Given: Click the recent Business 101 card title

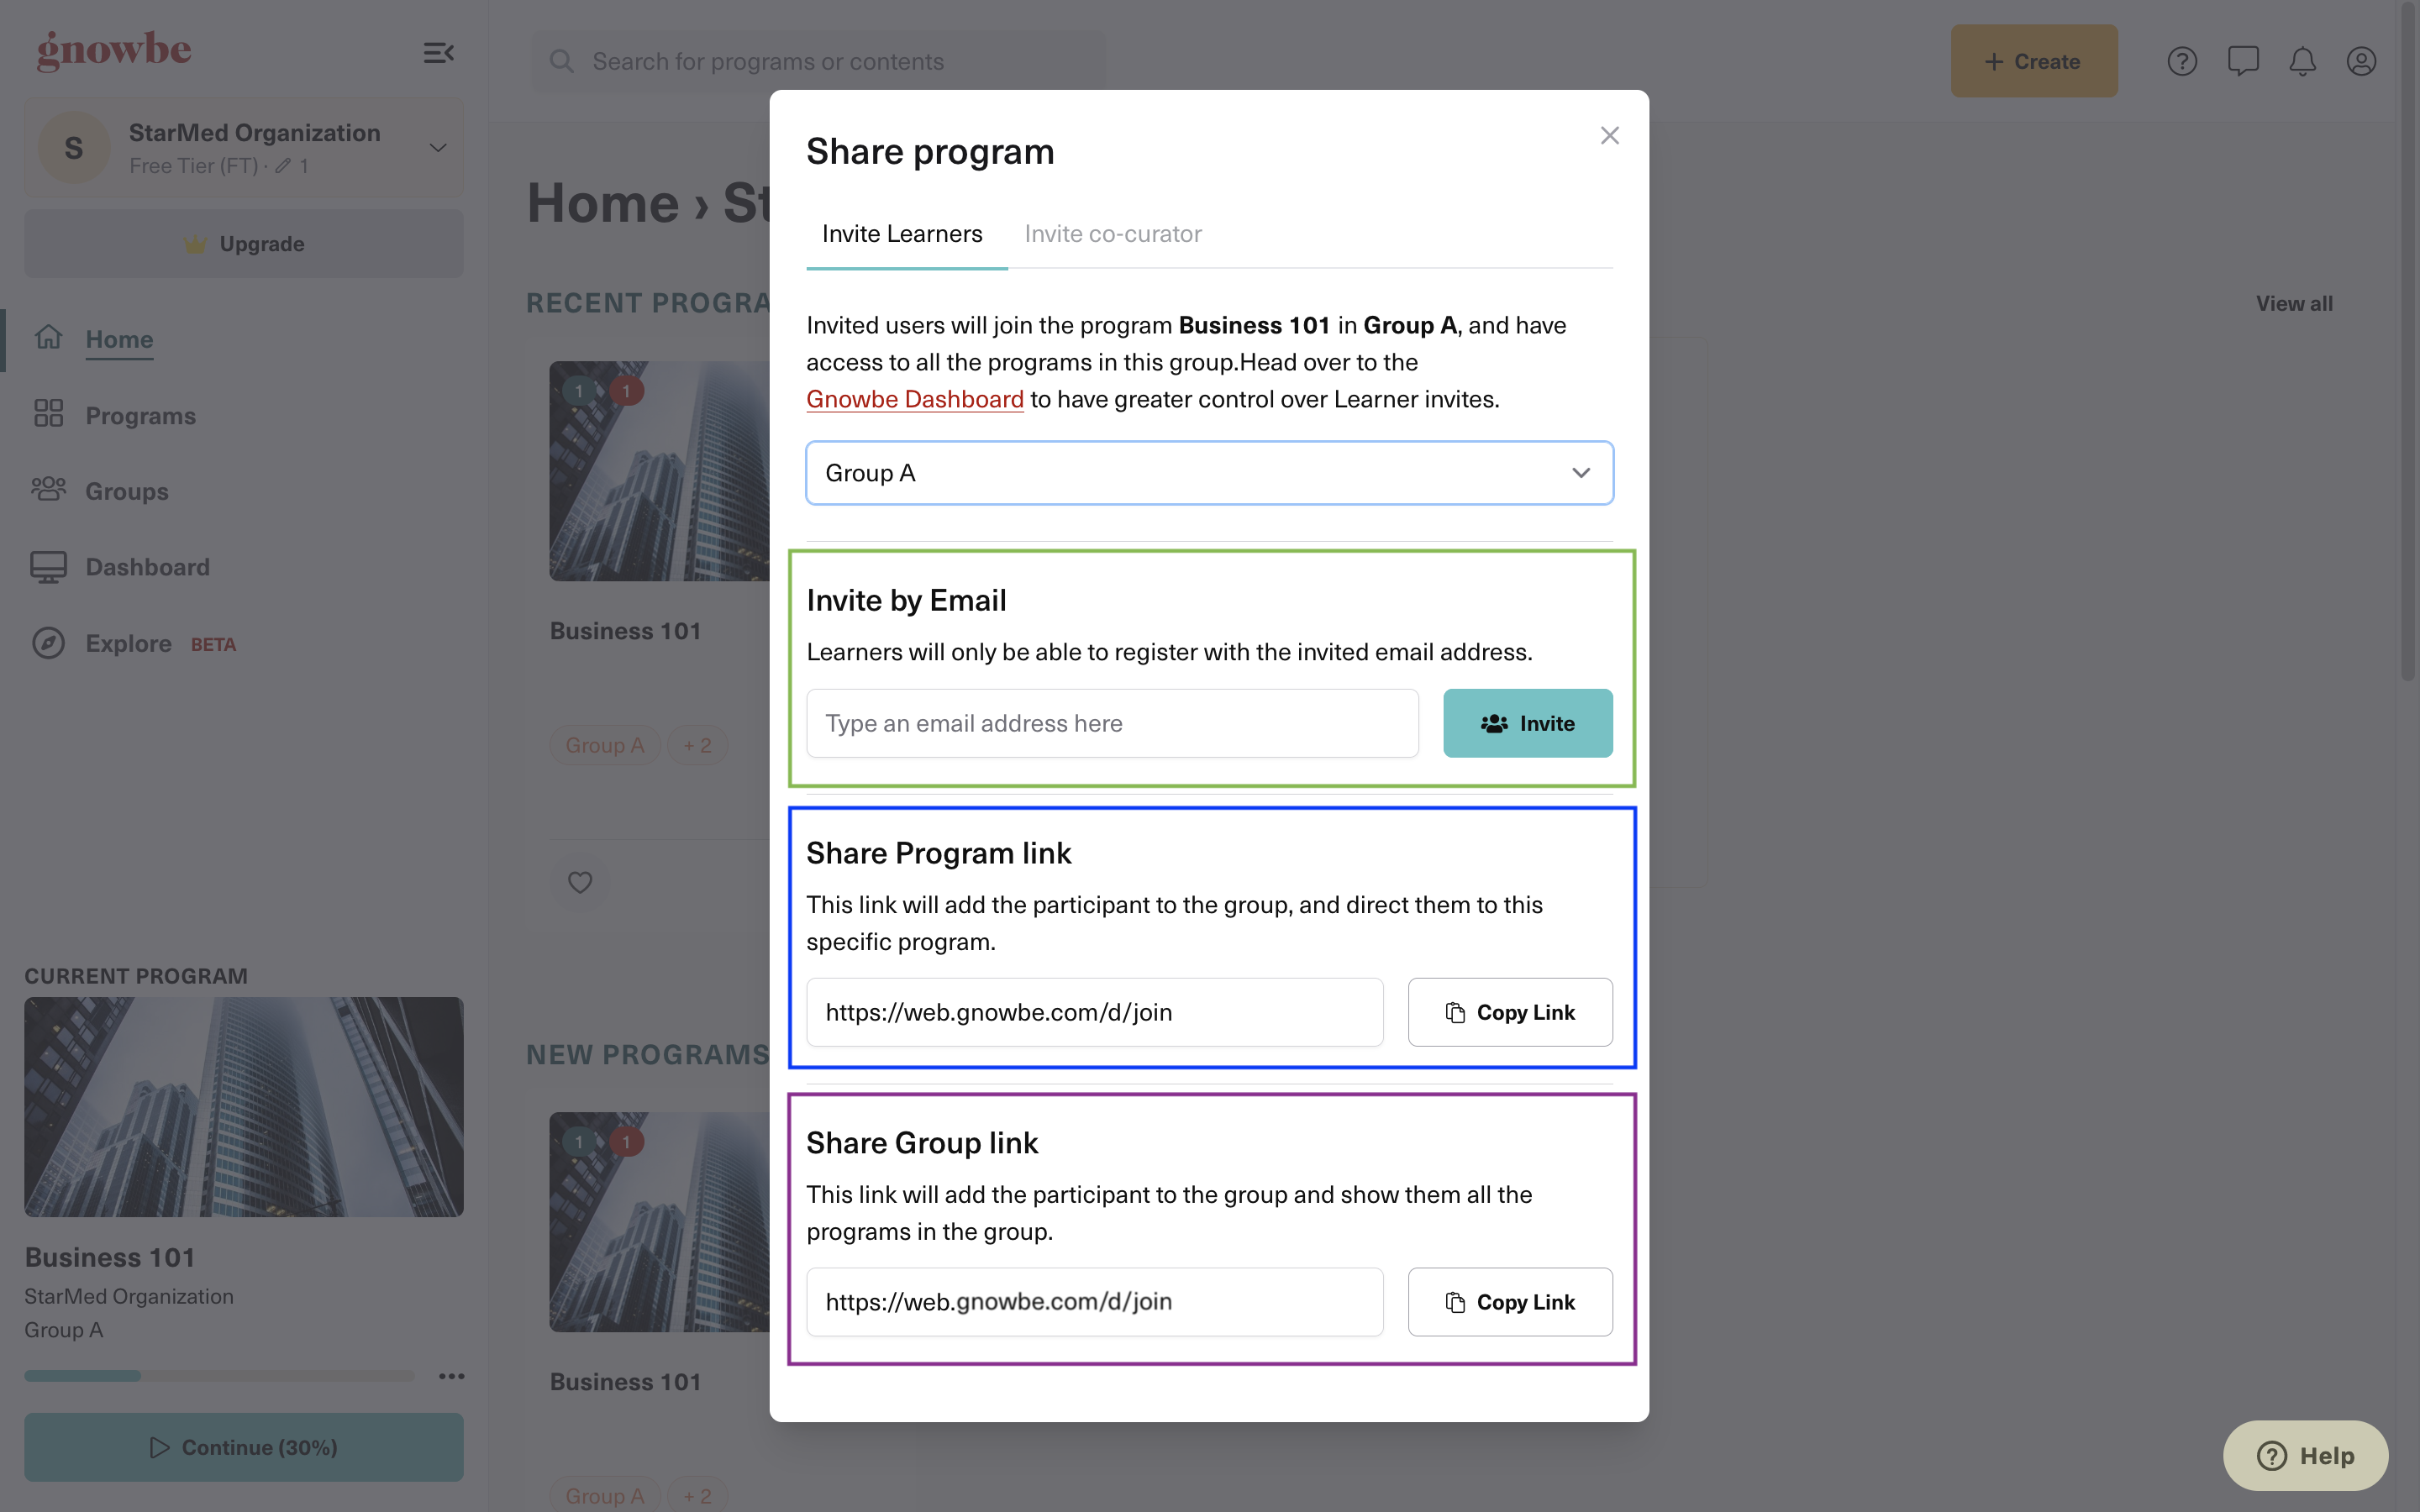Looking at the screenshot, I should [625, 631].
